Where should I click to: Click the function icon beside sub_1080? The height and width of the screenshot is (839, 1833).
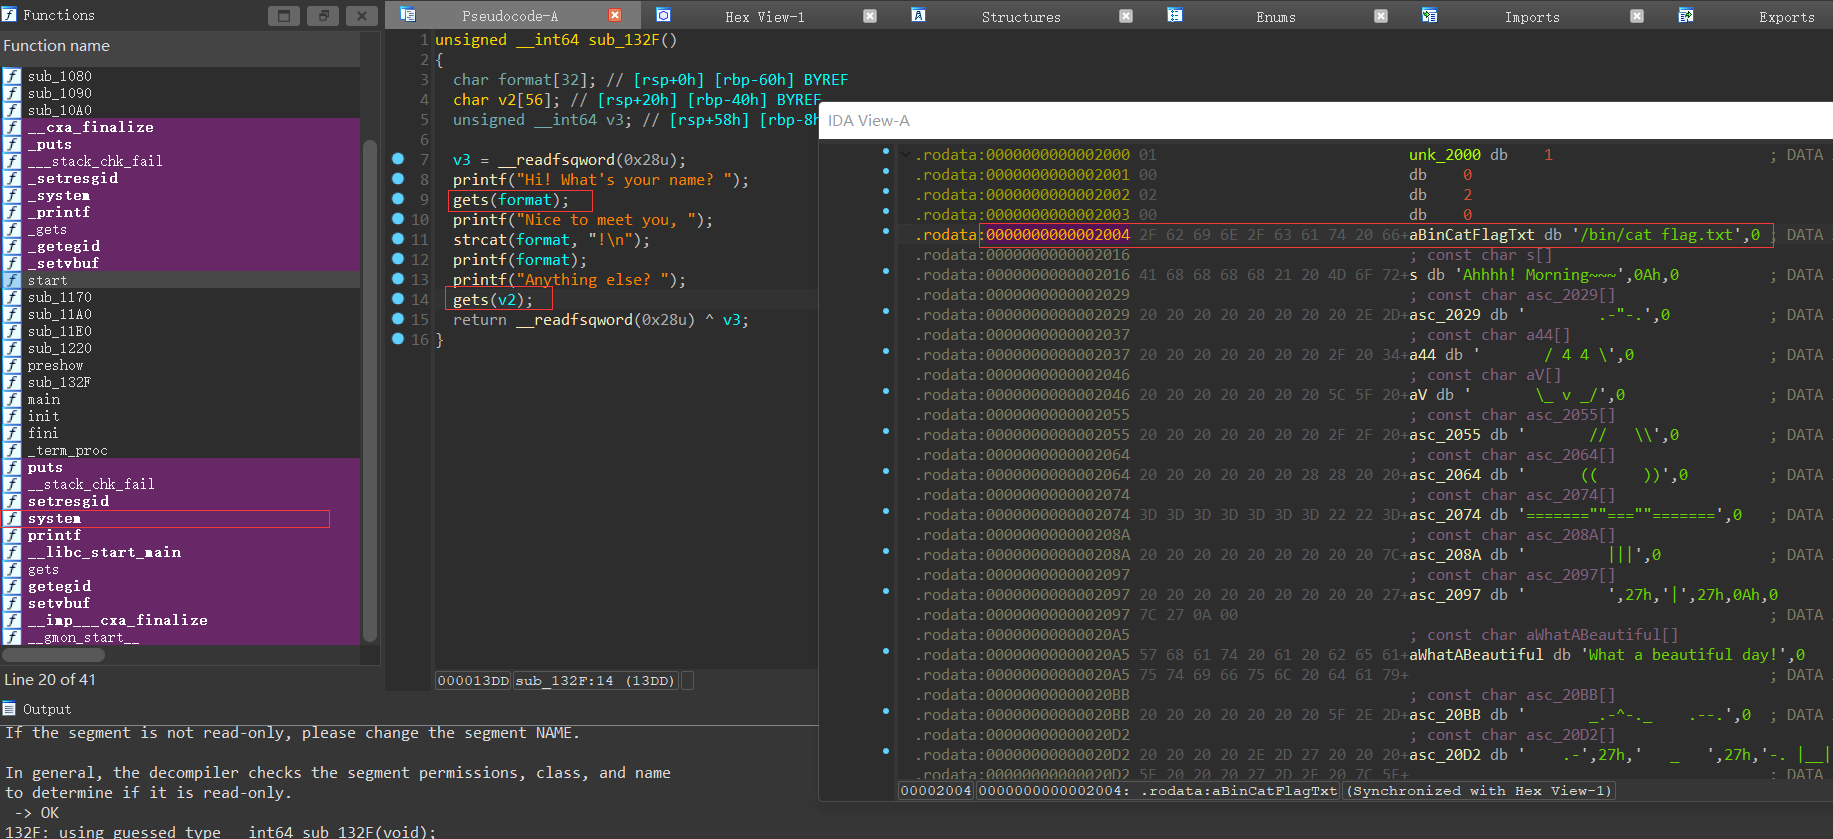point(12,76)
